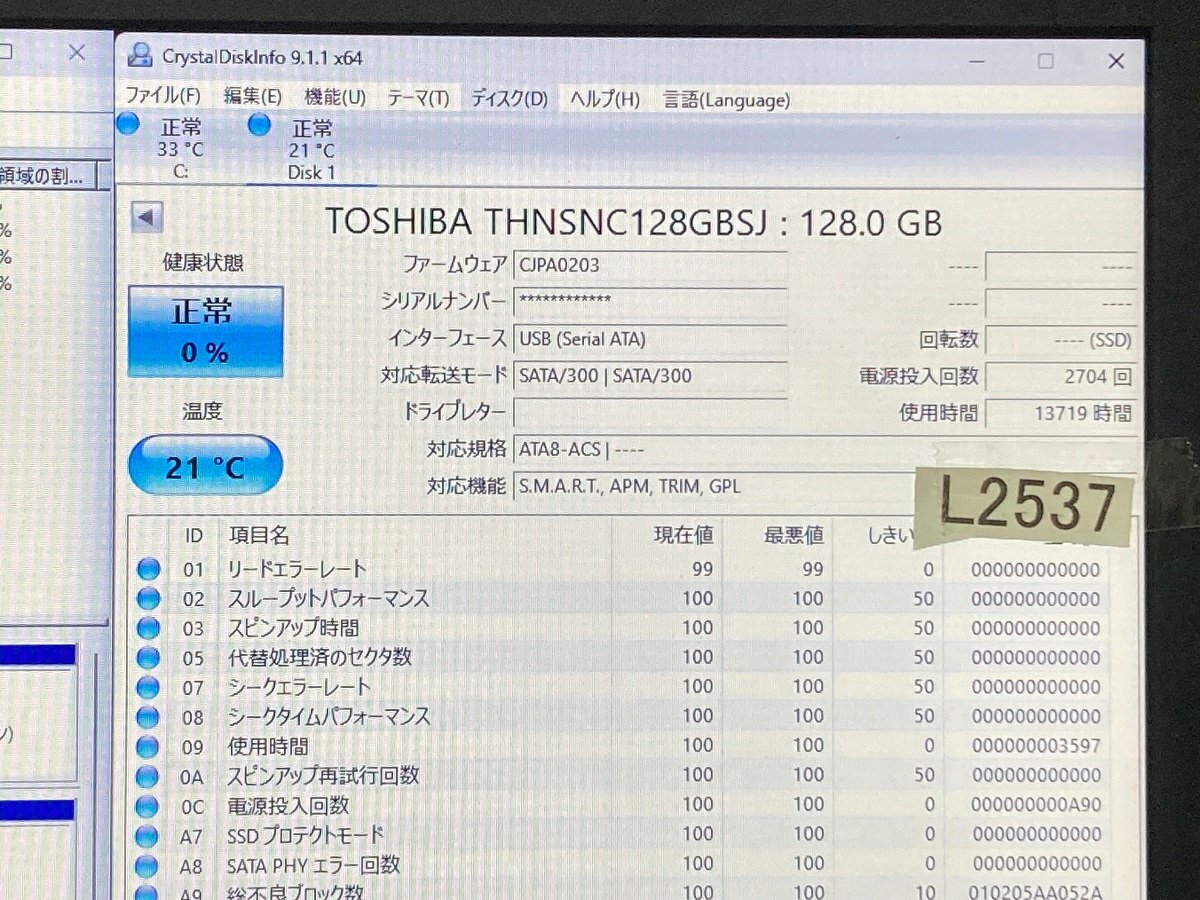
Task: Click the status dot beside スピンアップ時間
Action: click(x=148, y=627)
